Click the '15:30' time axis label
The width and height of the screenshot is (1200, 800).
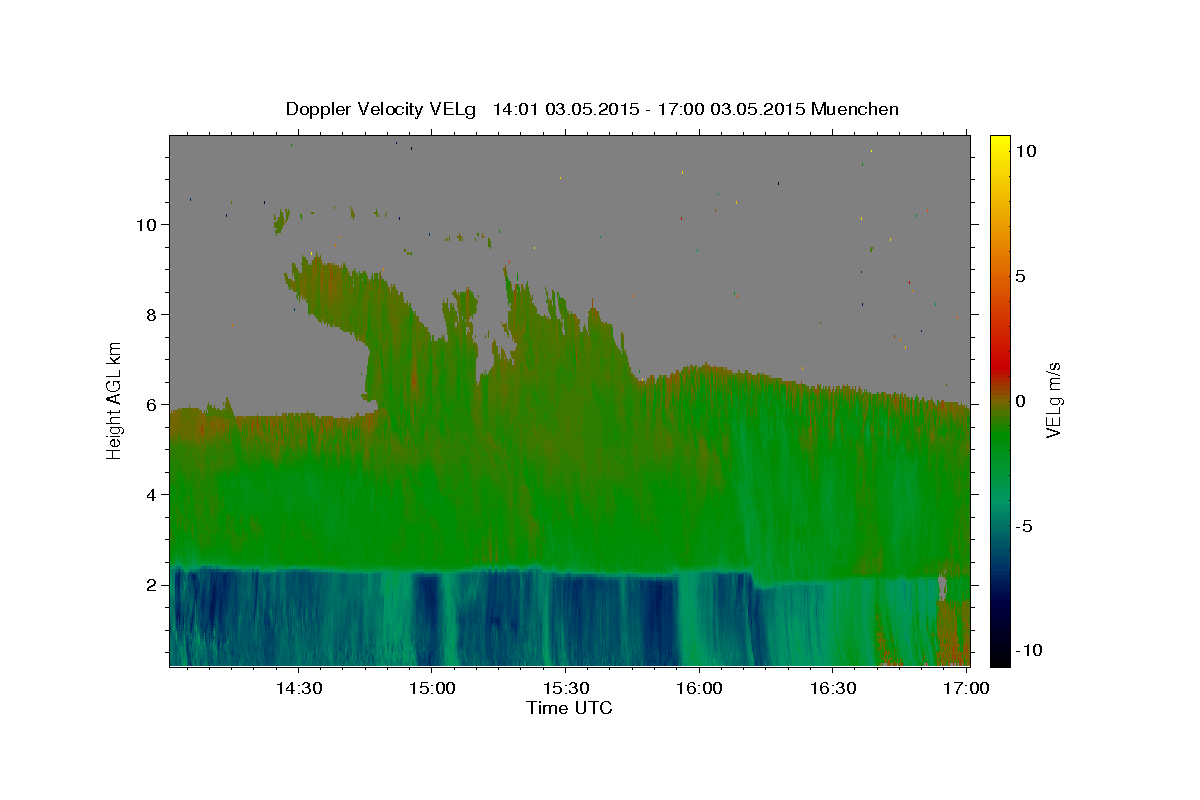[565, 688]
